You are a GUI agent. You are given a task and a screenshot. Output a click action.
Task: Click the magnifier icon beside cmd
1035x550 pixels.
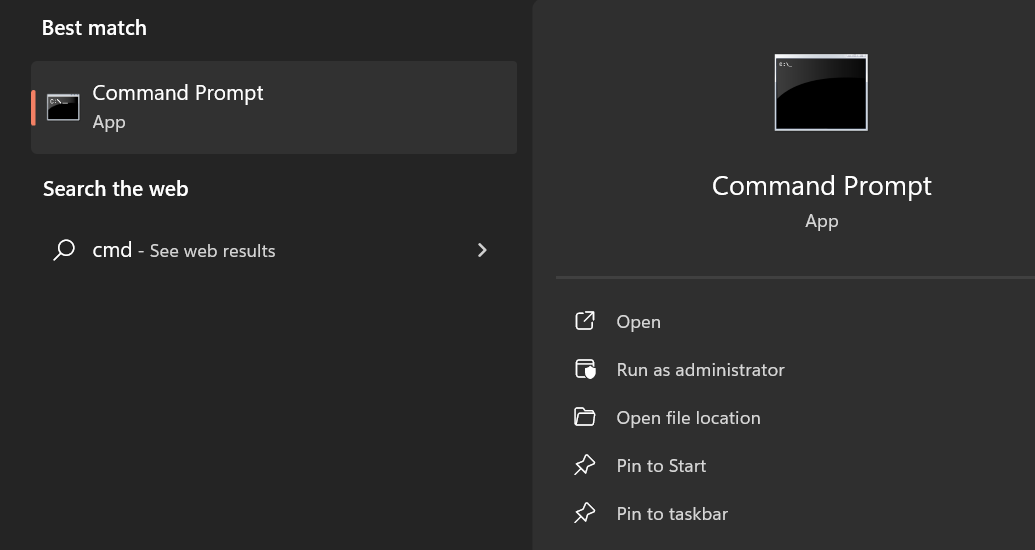[64, 250]
